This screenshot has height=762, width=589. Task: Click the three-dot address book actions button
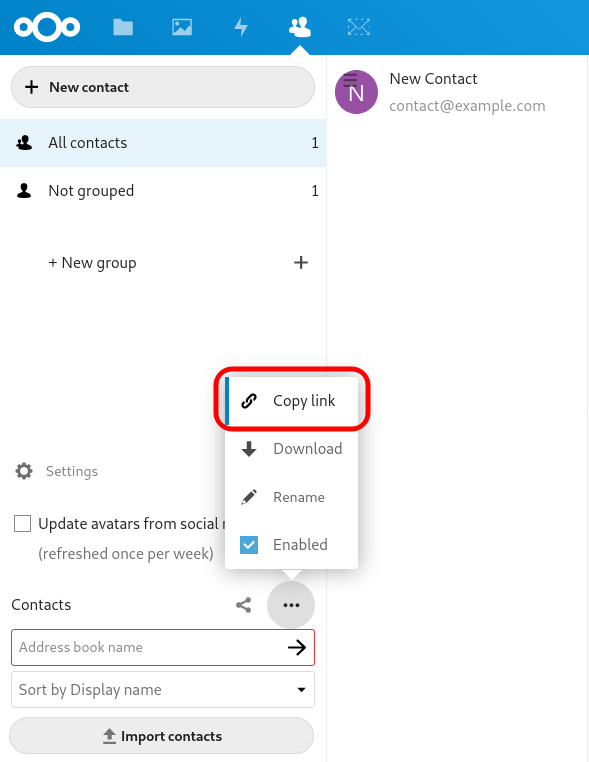(x=291, y=605)
